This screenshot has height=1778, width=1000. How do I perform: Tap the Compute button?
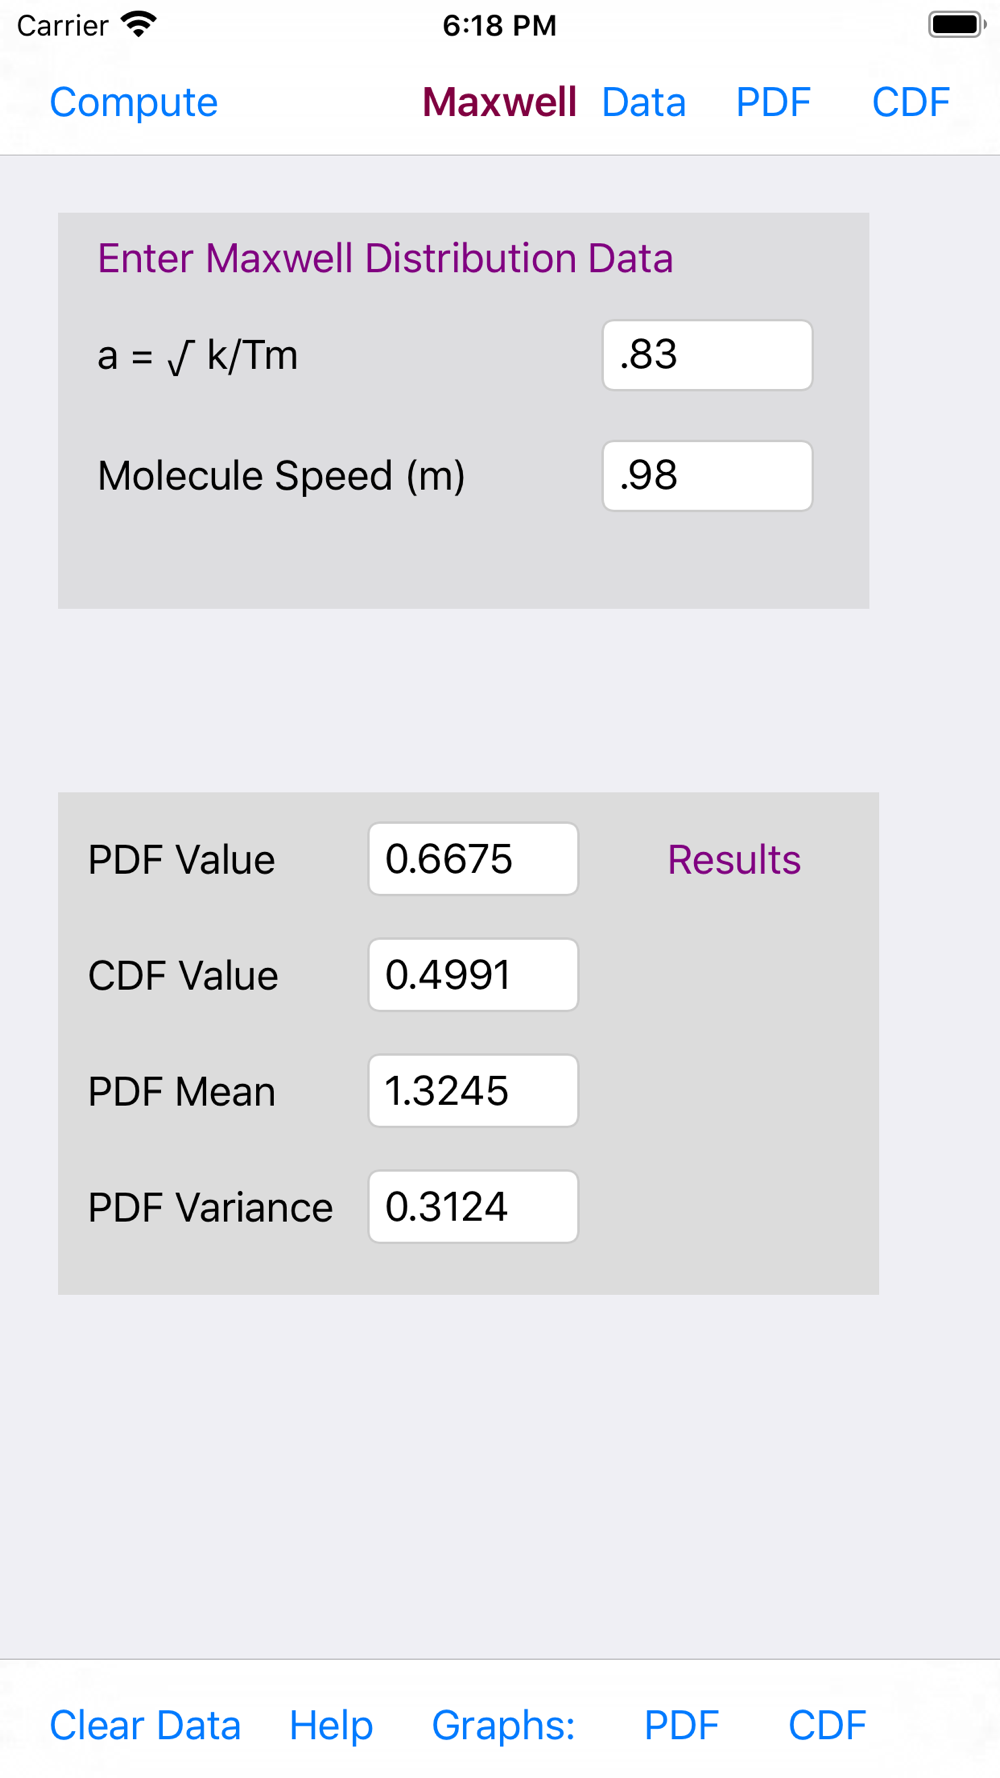click(x=133, y=102)
